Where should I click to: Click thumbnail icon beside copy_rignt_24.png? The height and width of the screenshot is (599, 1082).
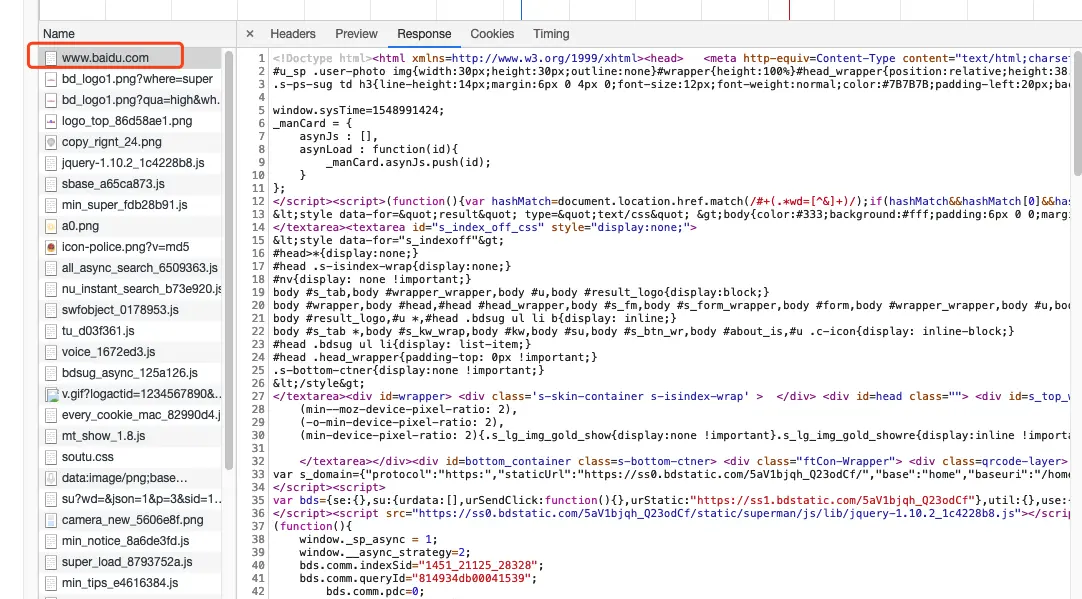(50, 142)
